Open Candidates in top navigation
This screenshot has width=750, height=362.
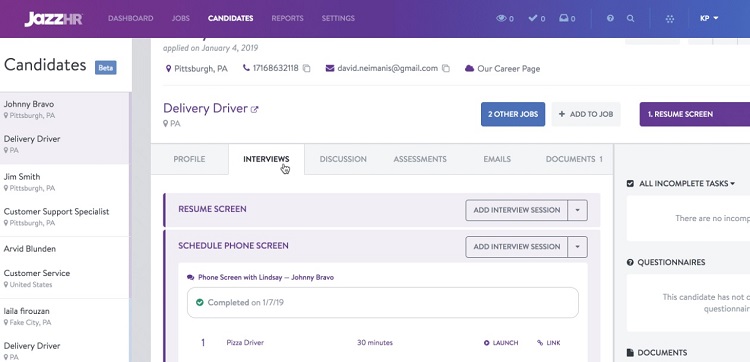[231, 19]
